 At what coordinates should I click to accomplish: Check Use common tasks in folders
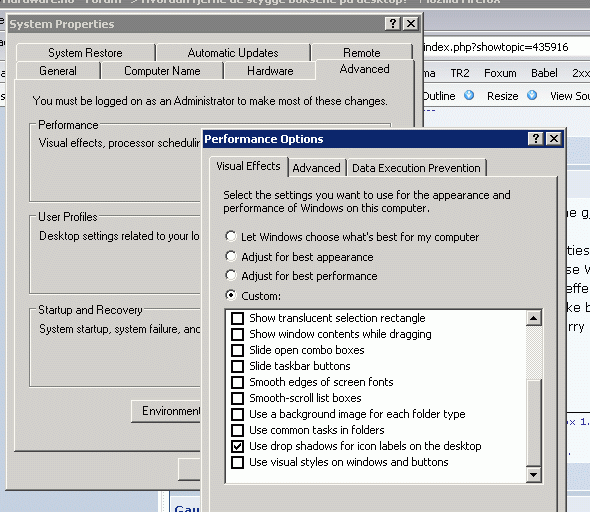click(237, 430)
